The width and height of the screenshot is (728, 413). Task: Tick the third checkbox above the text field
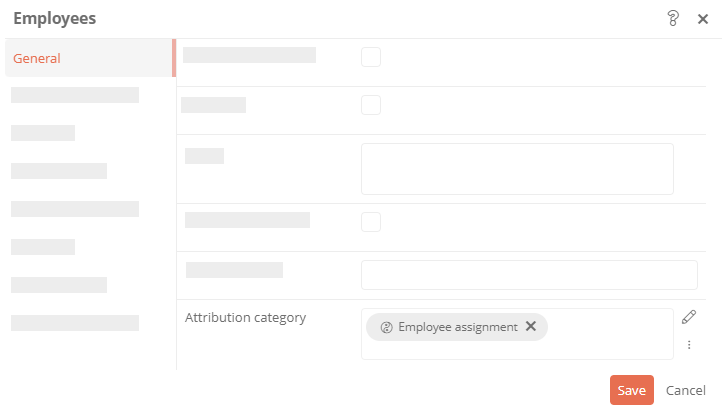tap(371, 222)
